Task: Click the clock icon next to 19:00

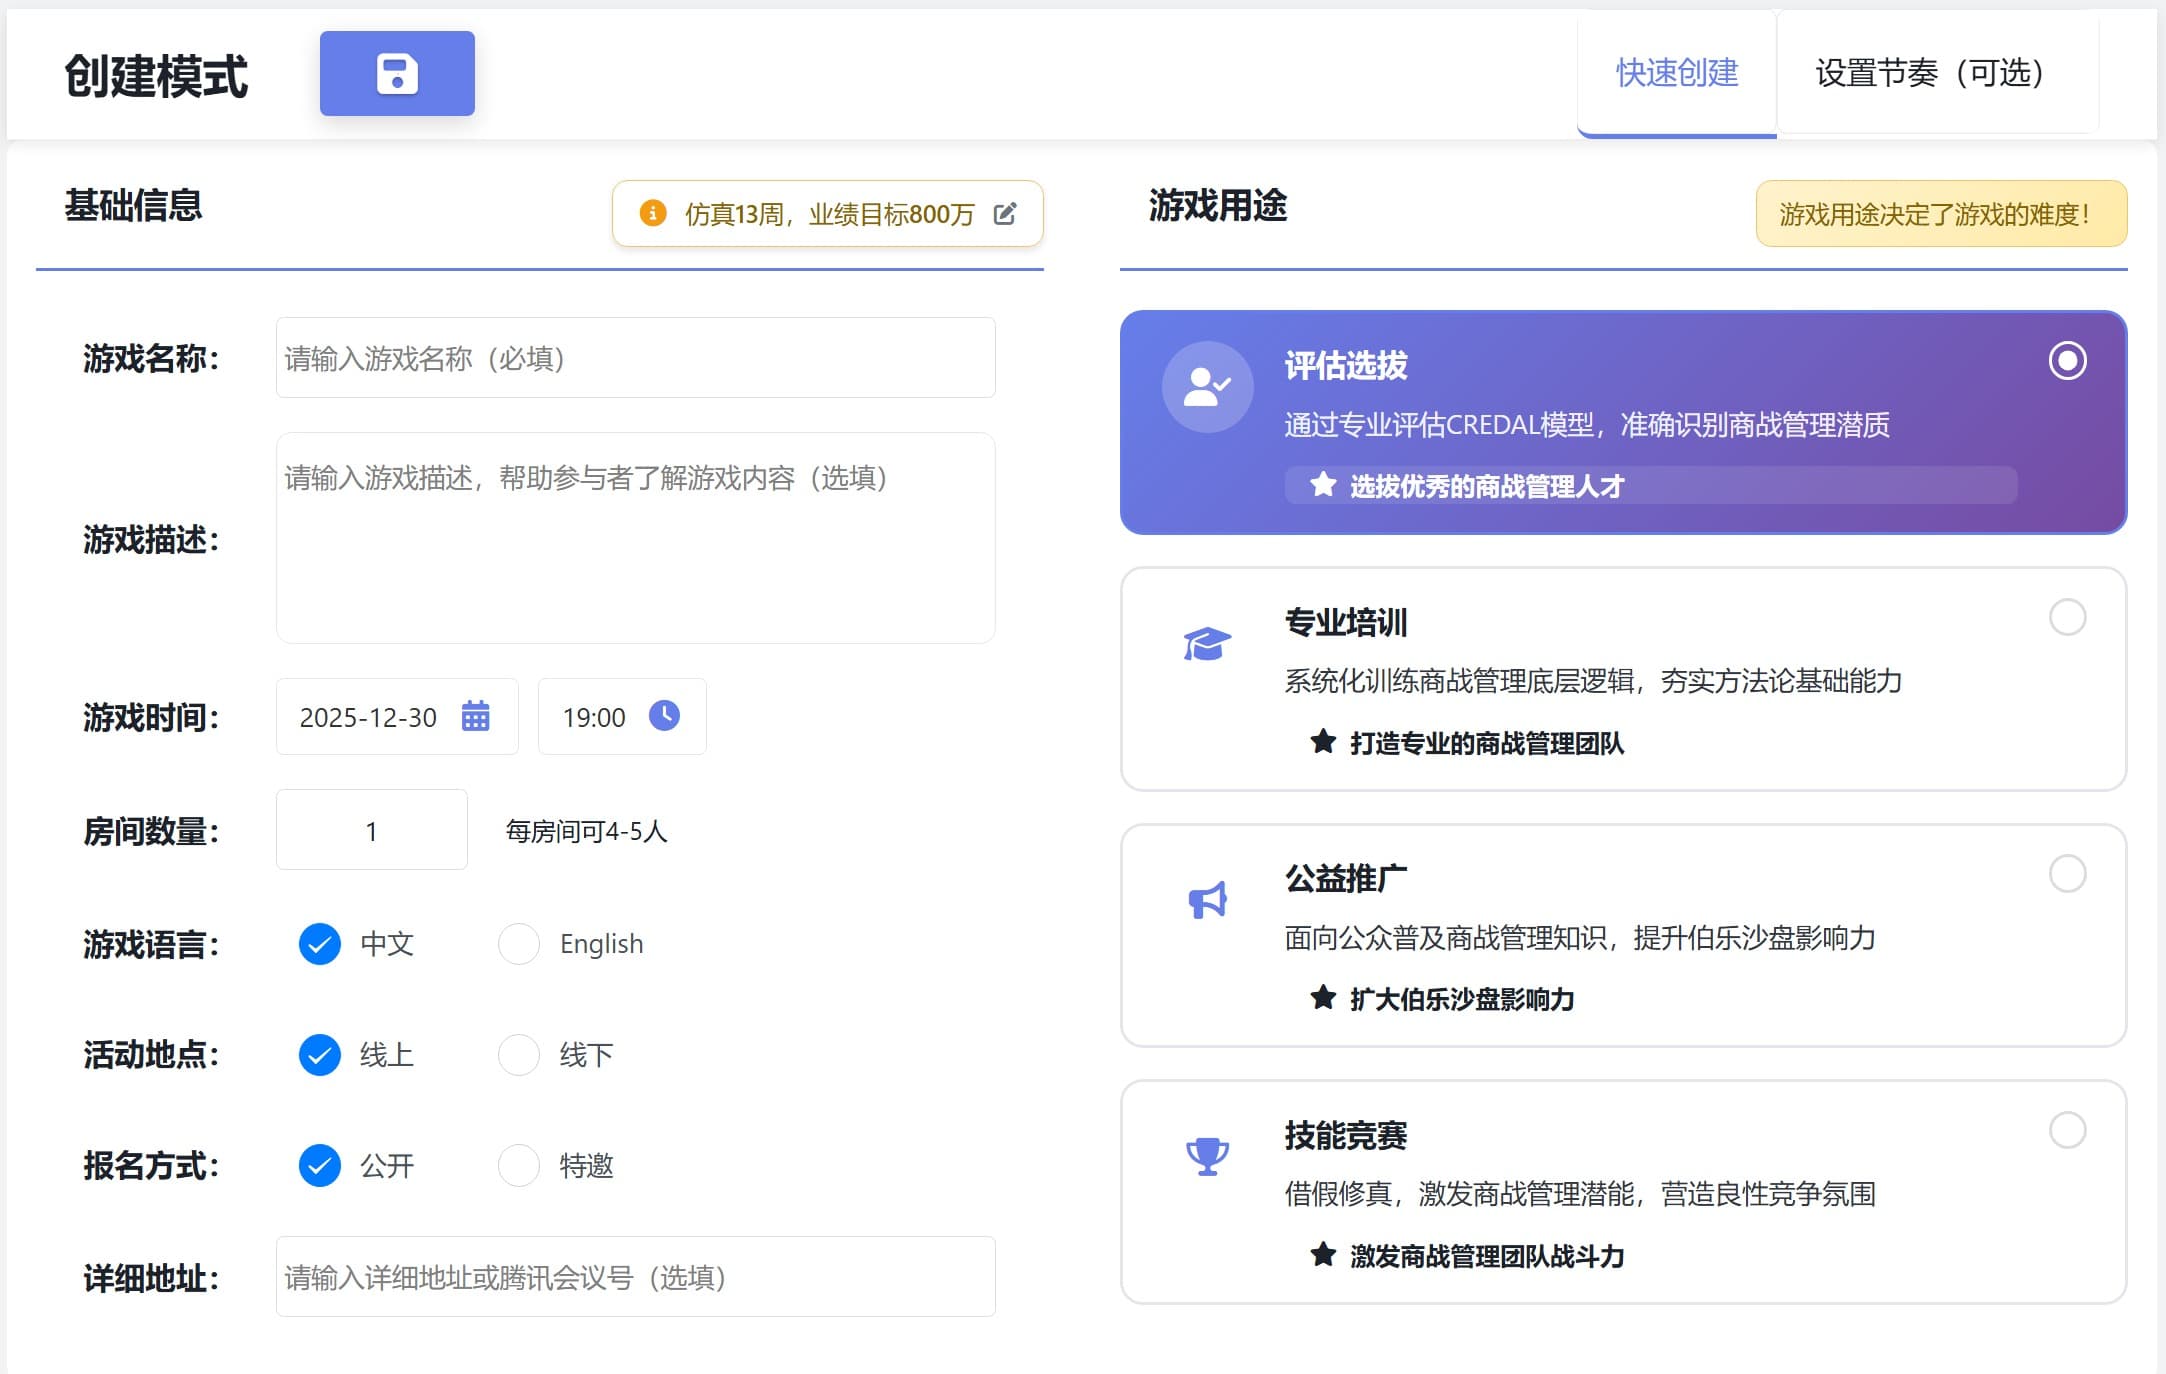Action: (x=664, y=716)
